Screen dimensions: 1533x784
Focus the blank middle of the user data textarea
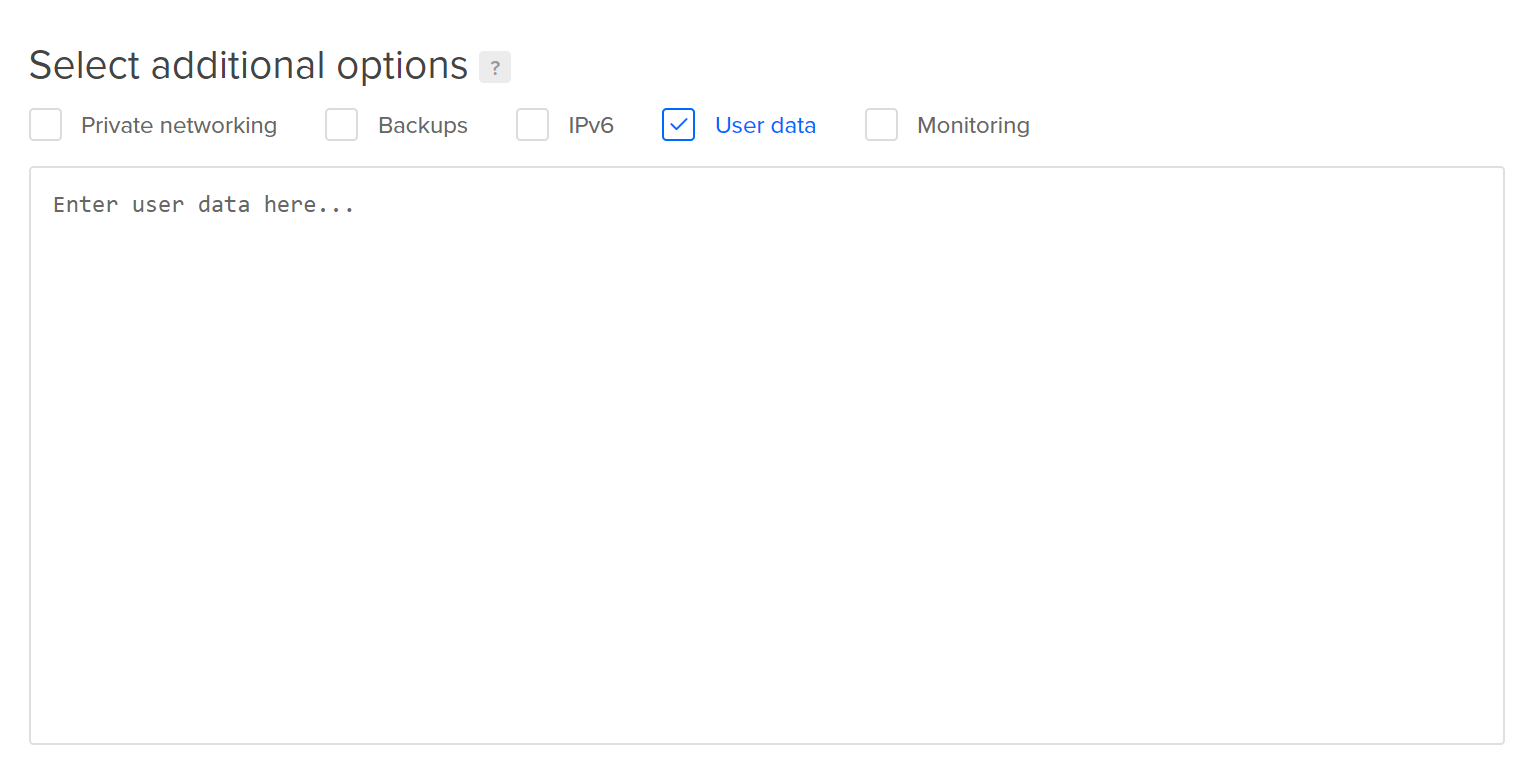[767, 456]
